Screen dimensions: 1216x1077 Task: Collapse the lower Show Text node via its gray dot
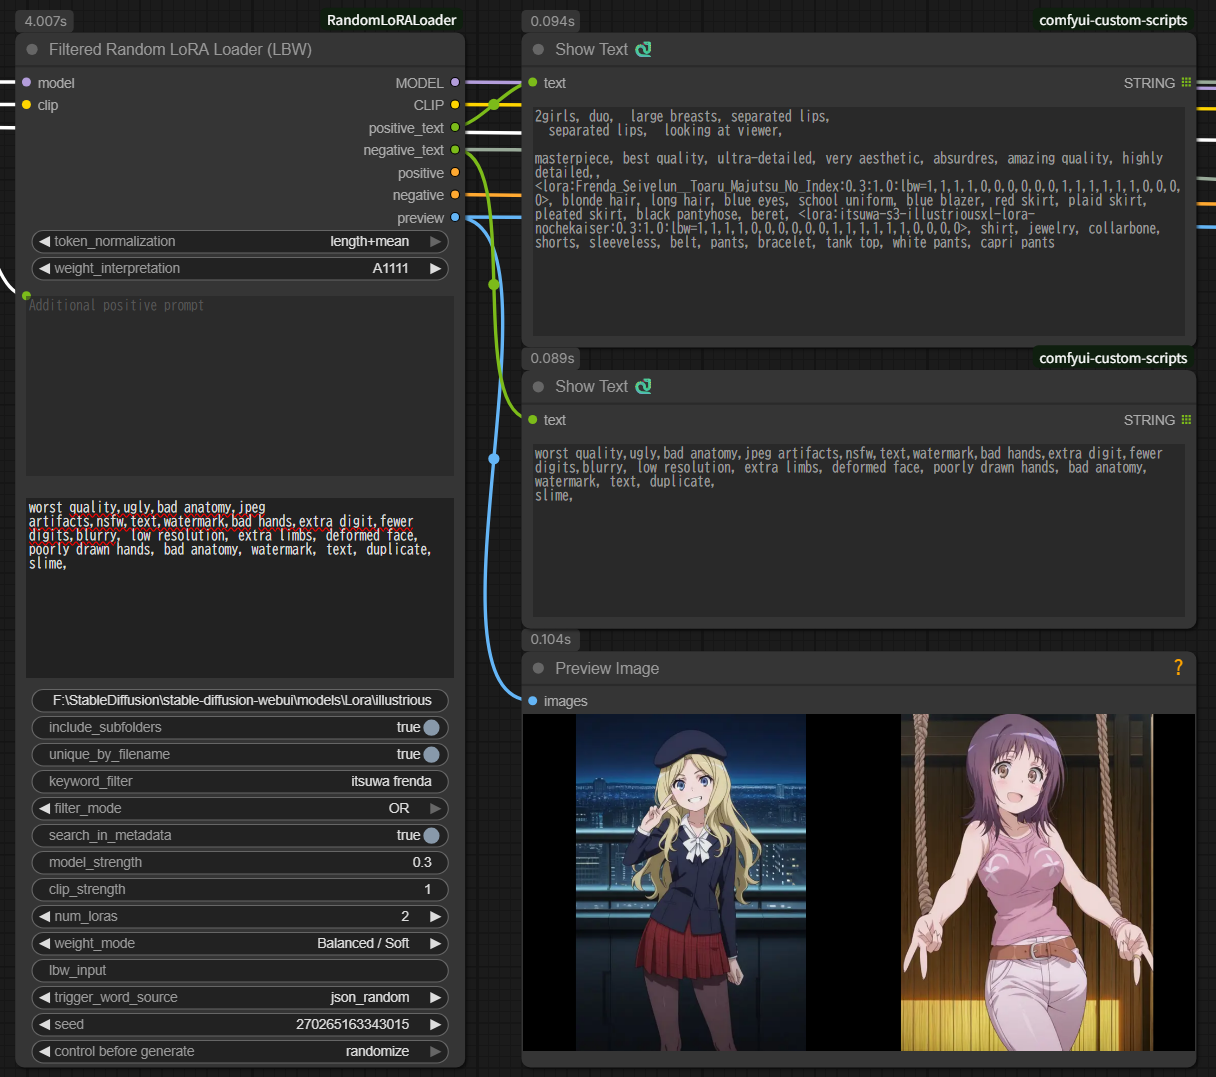[538, 386]
